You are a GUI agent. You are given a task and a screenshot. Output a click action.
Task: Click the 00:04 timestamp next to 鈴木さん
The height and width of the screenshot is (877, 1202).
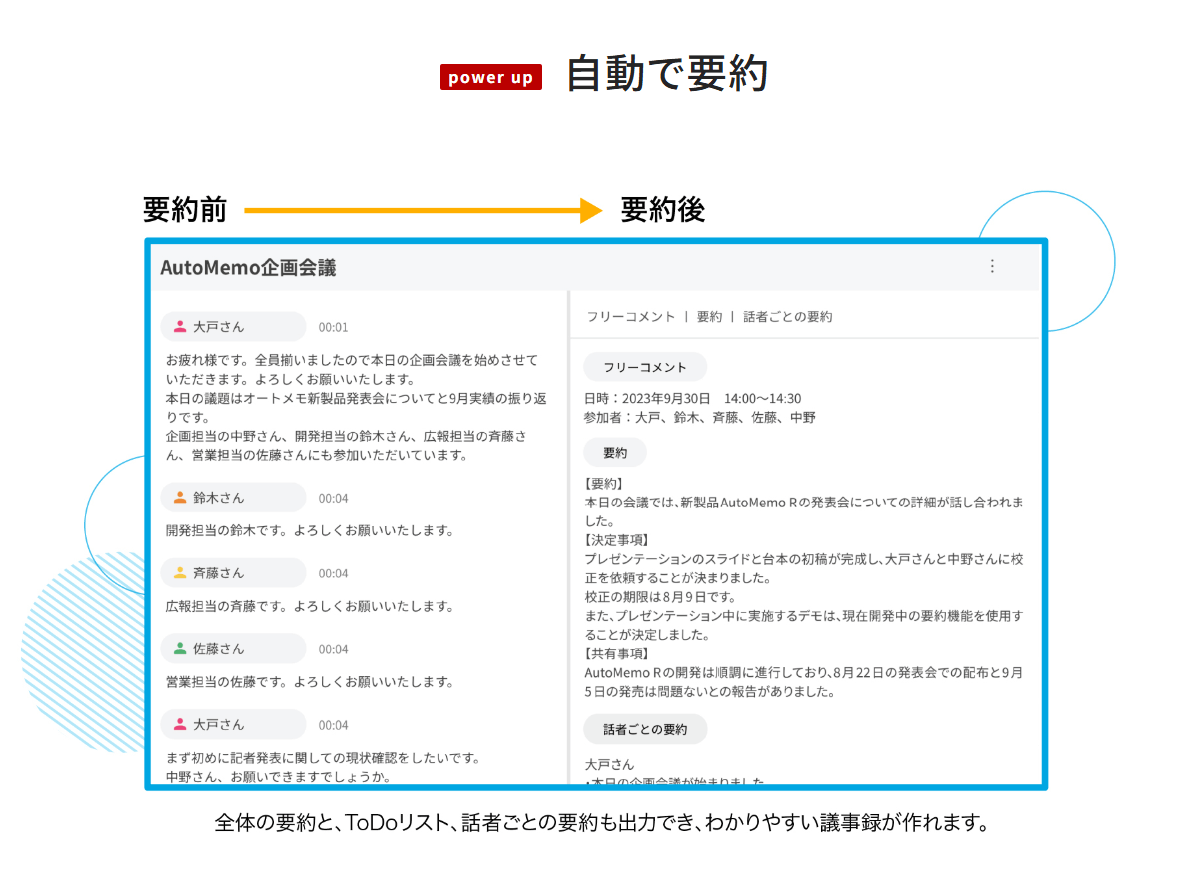pyautogui.click(x=333, y=499)
